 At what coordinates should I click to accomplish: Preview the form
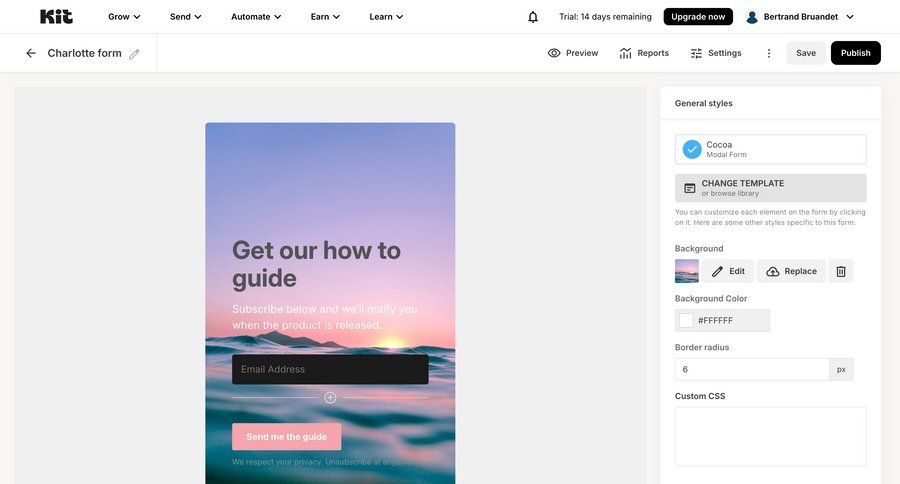pyautogui.click(x=573, y=53)
